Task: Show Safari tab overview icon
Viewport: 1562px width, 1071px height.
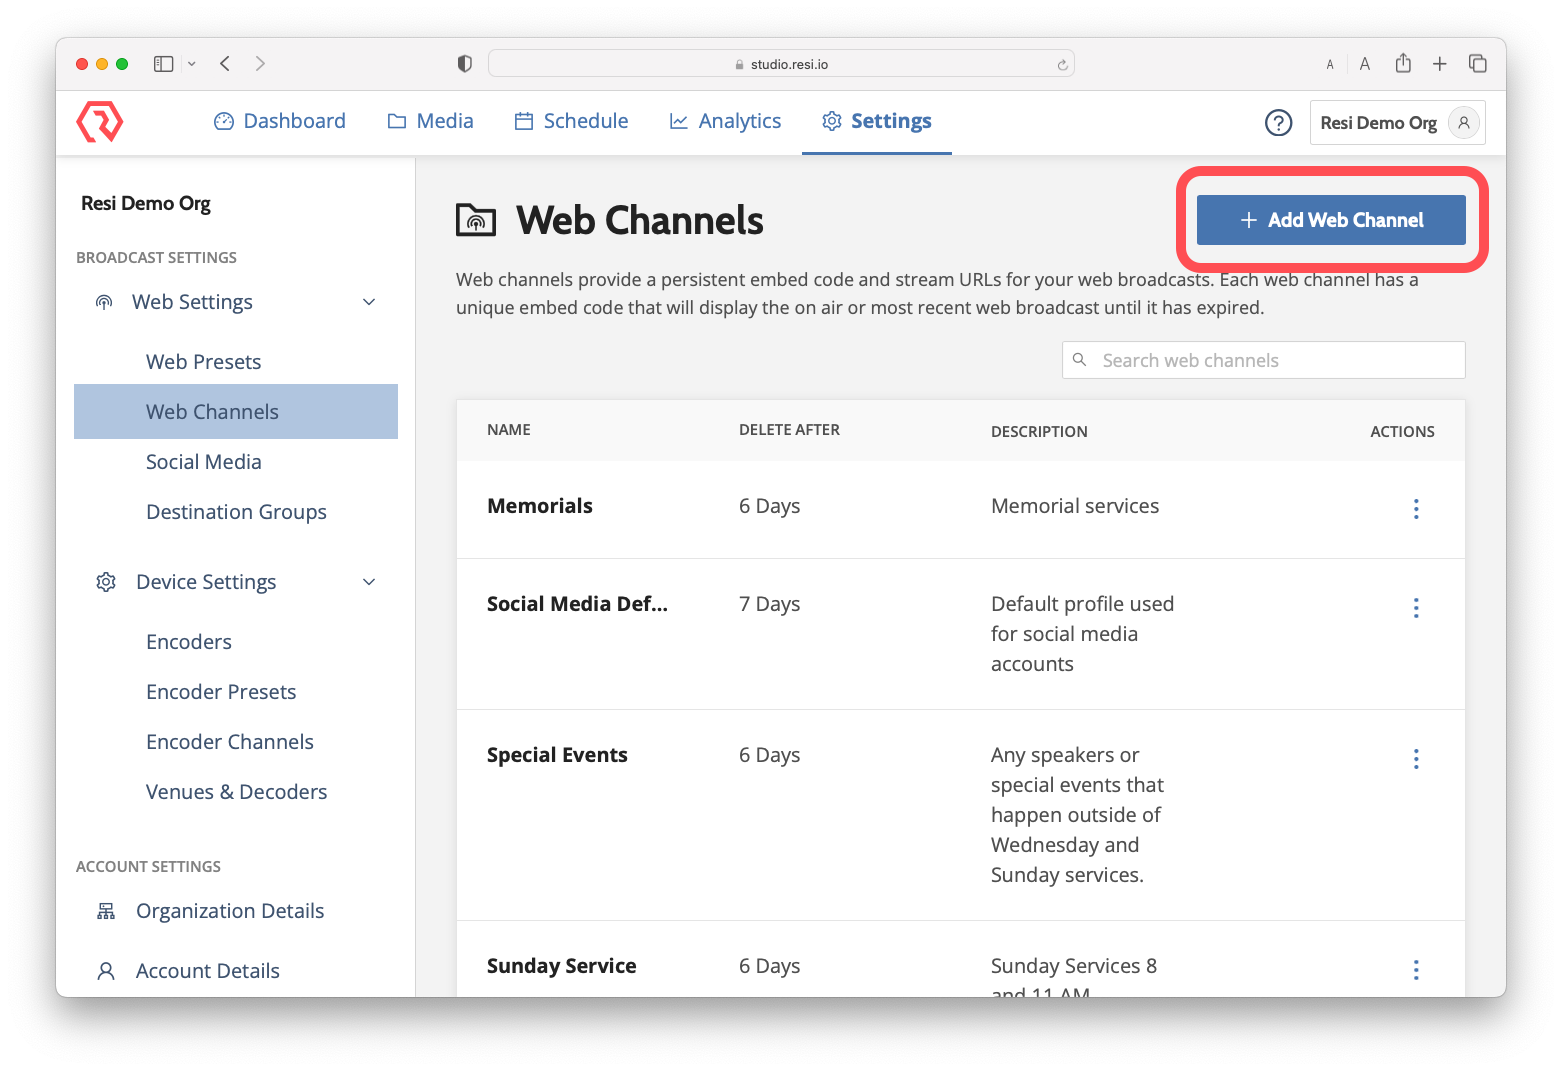Action: pos(1478,64)
